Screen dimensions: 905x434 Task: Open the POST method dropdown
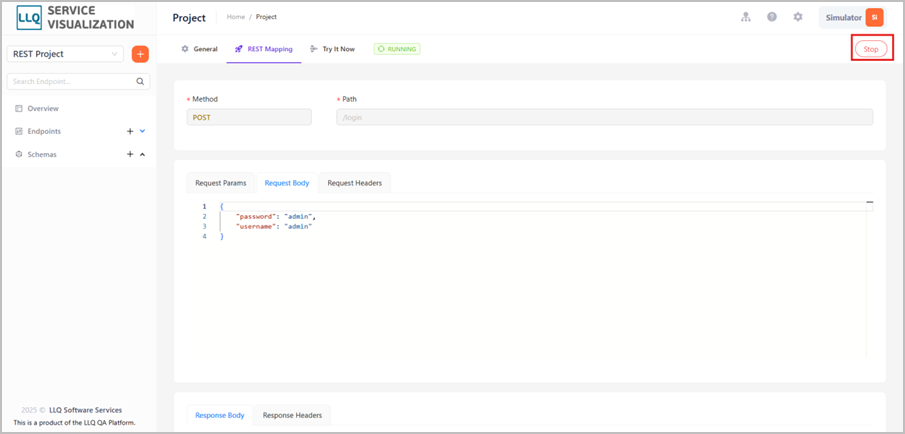coord(249,117)
